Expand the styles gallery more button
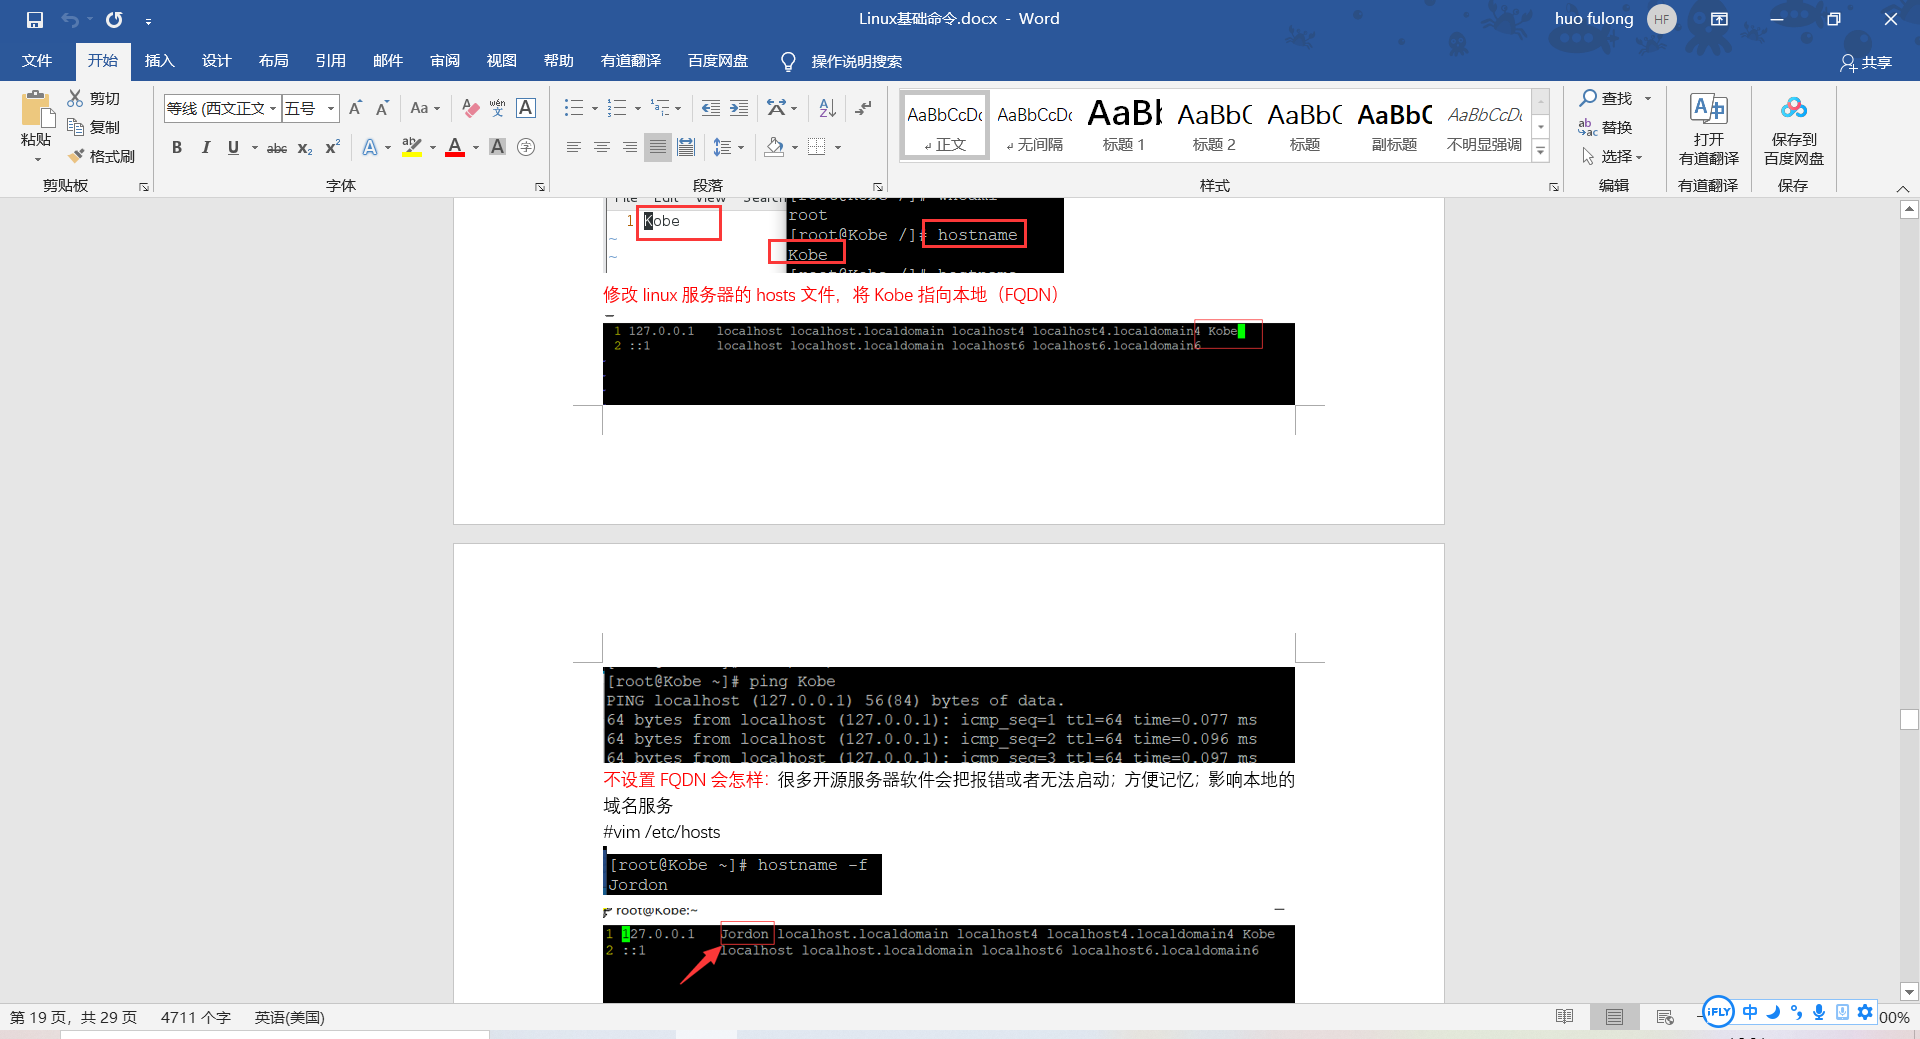1920x1039 pixels. pyautogui.click(x=1541, y=151)
